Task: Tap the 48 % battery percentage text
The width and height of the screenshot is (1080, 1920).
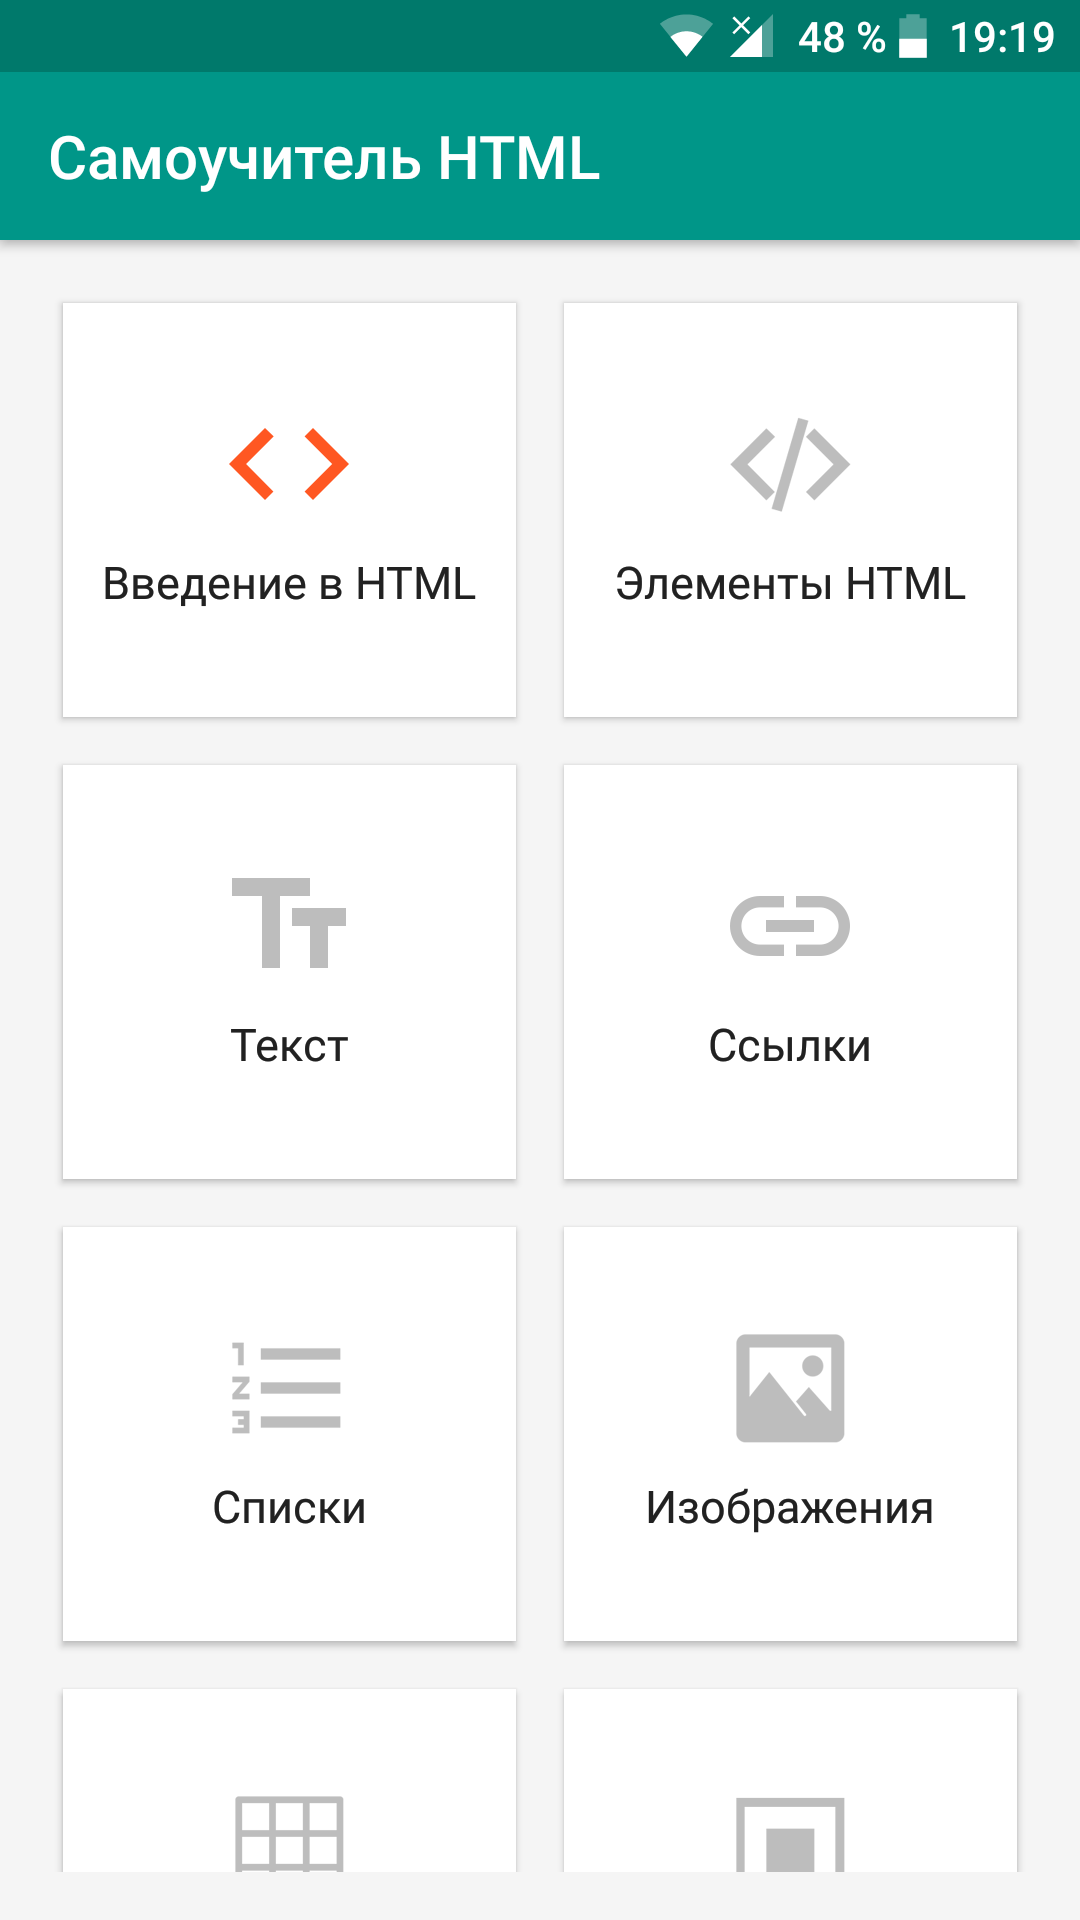Action: click(842, 38)
